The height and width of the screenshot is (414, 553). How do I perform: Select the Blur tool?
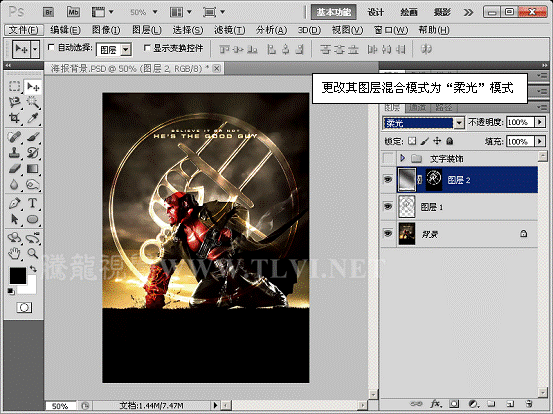(x=14, y=184)
